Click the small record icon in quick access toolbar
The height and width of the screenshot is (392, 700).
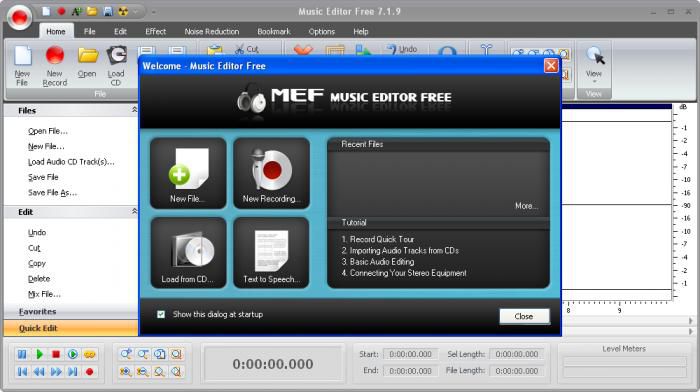pos(62,12)
